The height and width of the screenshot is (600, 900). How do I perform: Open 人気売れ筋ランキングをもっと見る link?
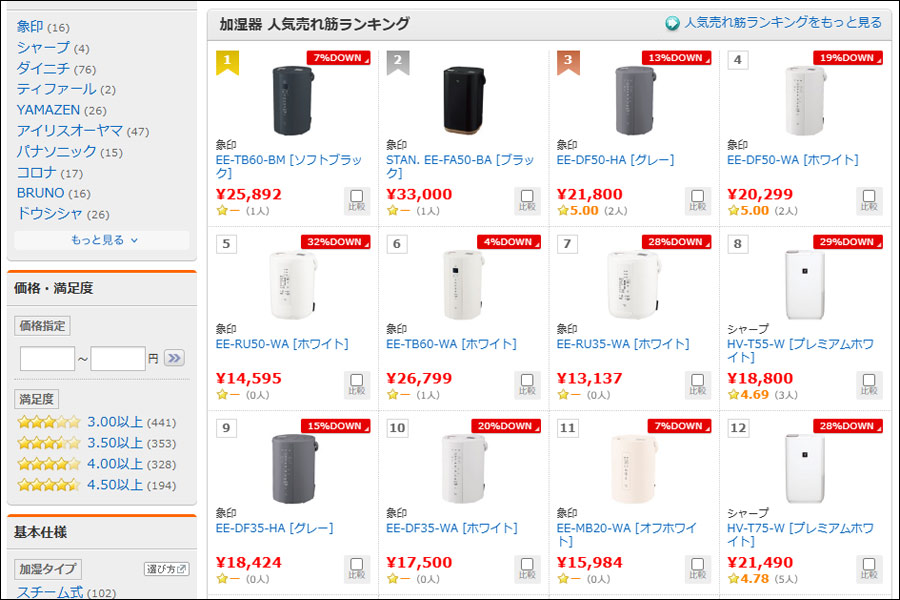coord(782,23)
